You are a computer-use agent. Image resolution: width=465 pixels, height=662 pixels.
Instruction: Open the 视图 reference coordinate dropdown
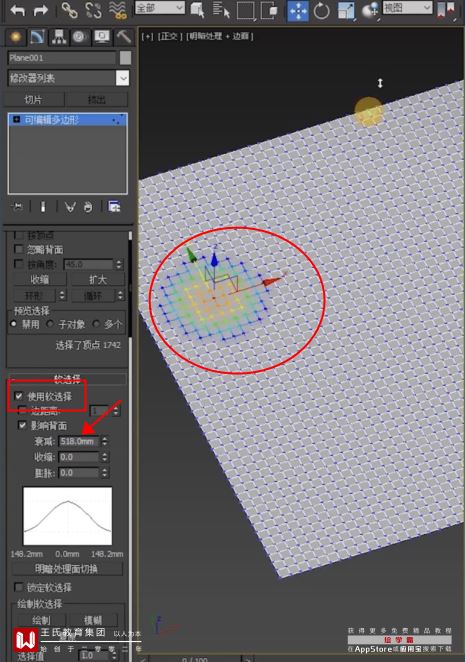pyautogui.click(x=407, y=7)
